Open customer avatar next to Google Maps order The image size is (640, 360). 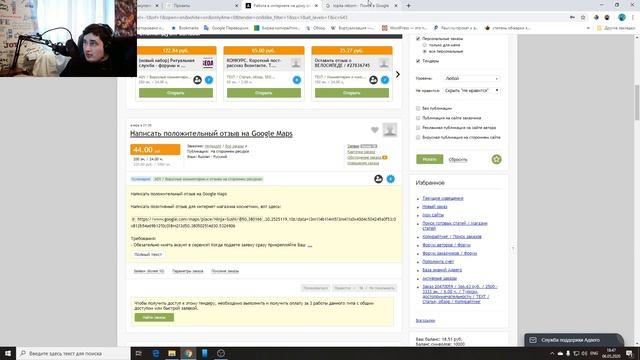390,130
